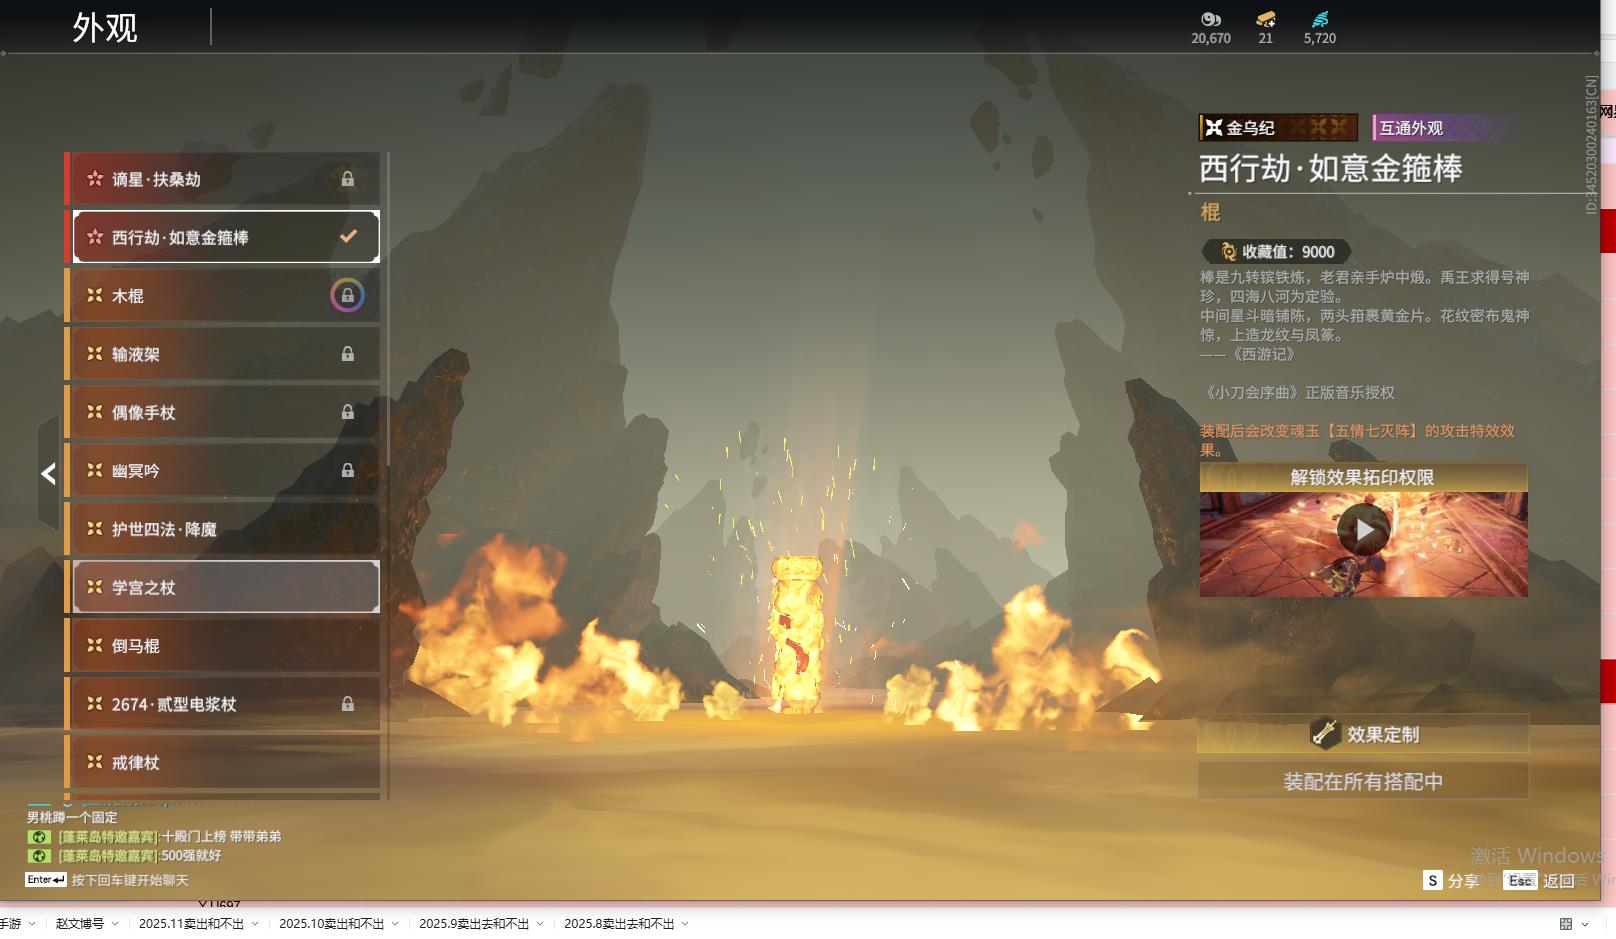Screen dimensions: 1616x939
Task: Click the Enter key chat icon
Action: click(x=46, y=880)
